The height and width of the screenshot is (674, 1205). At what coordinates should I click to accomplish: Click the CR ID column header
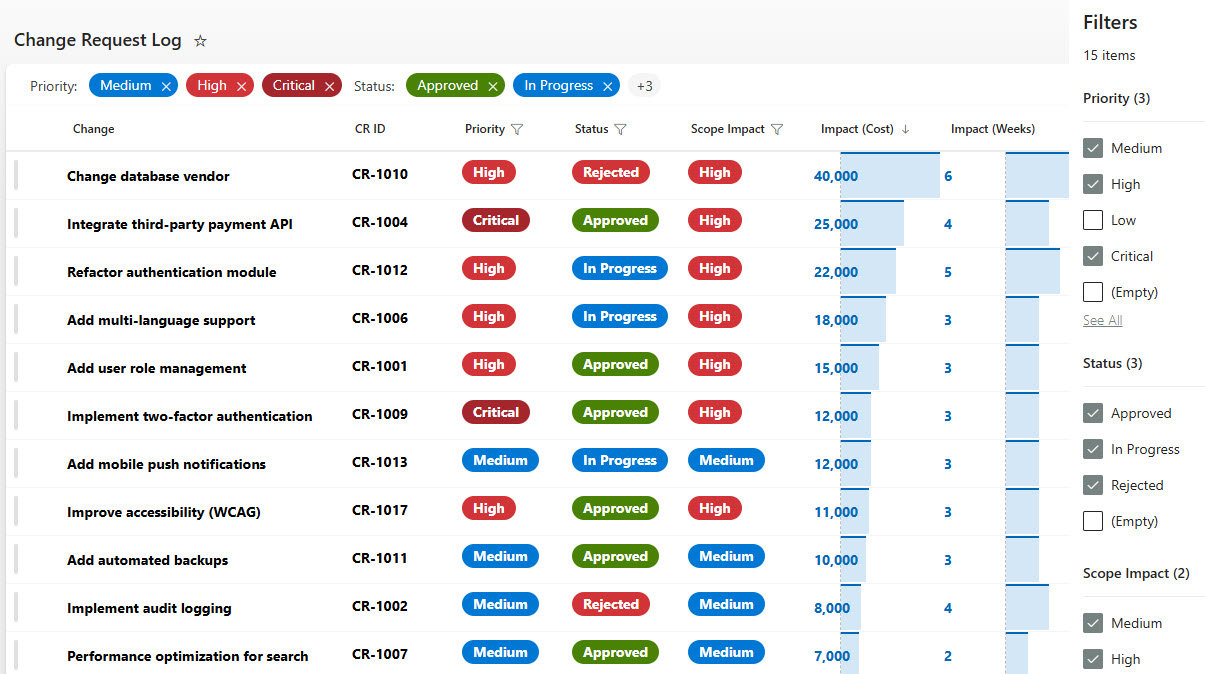pyautogui.click(x=369, y=129)
